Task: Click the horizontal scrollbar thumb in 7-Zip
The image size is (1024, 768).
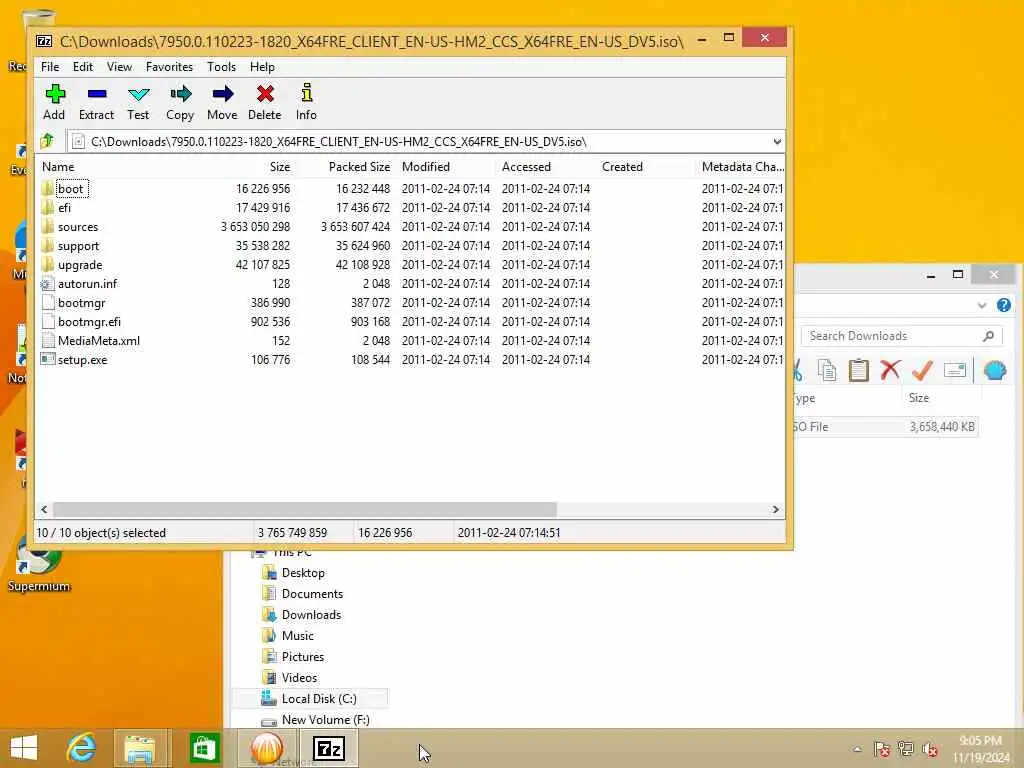Action: coord(304,509)
